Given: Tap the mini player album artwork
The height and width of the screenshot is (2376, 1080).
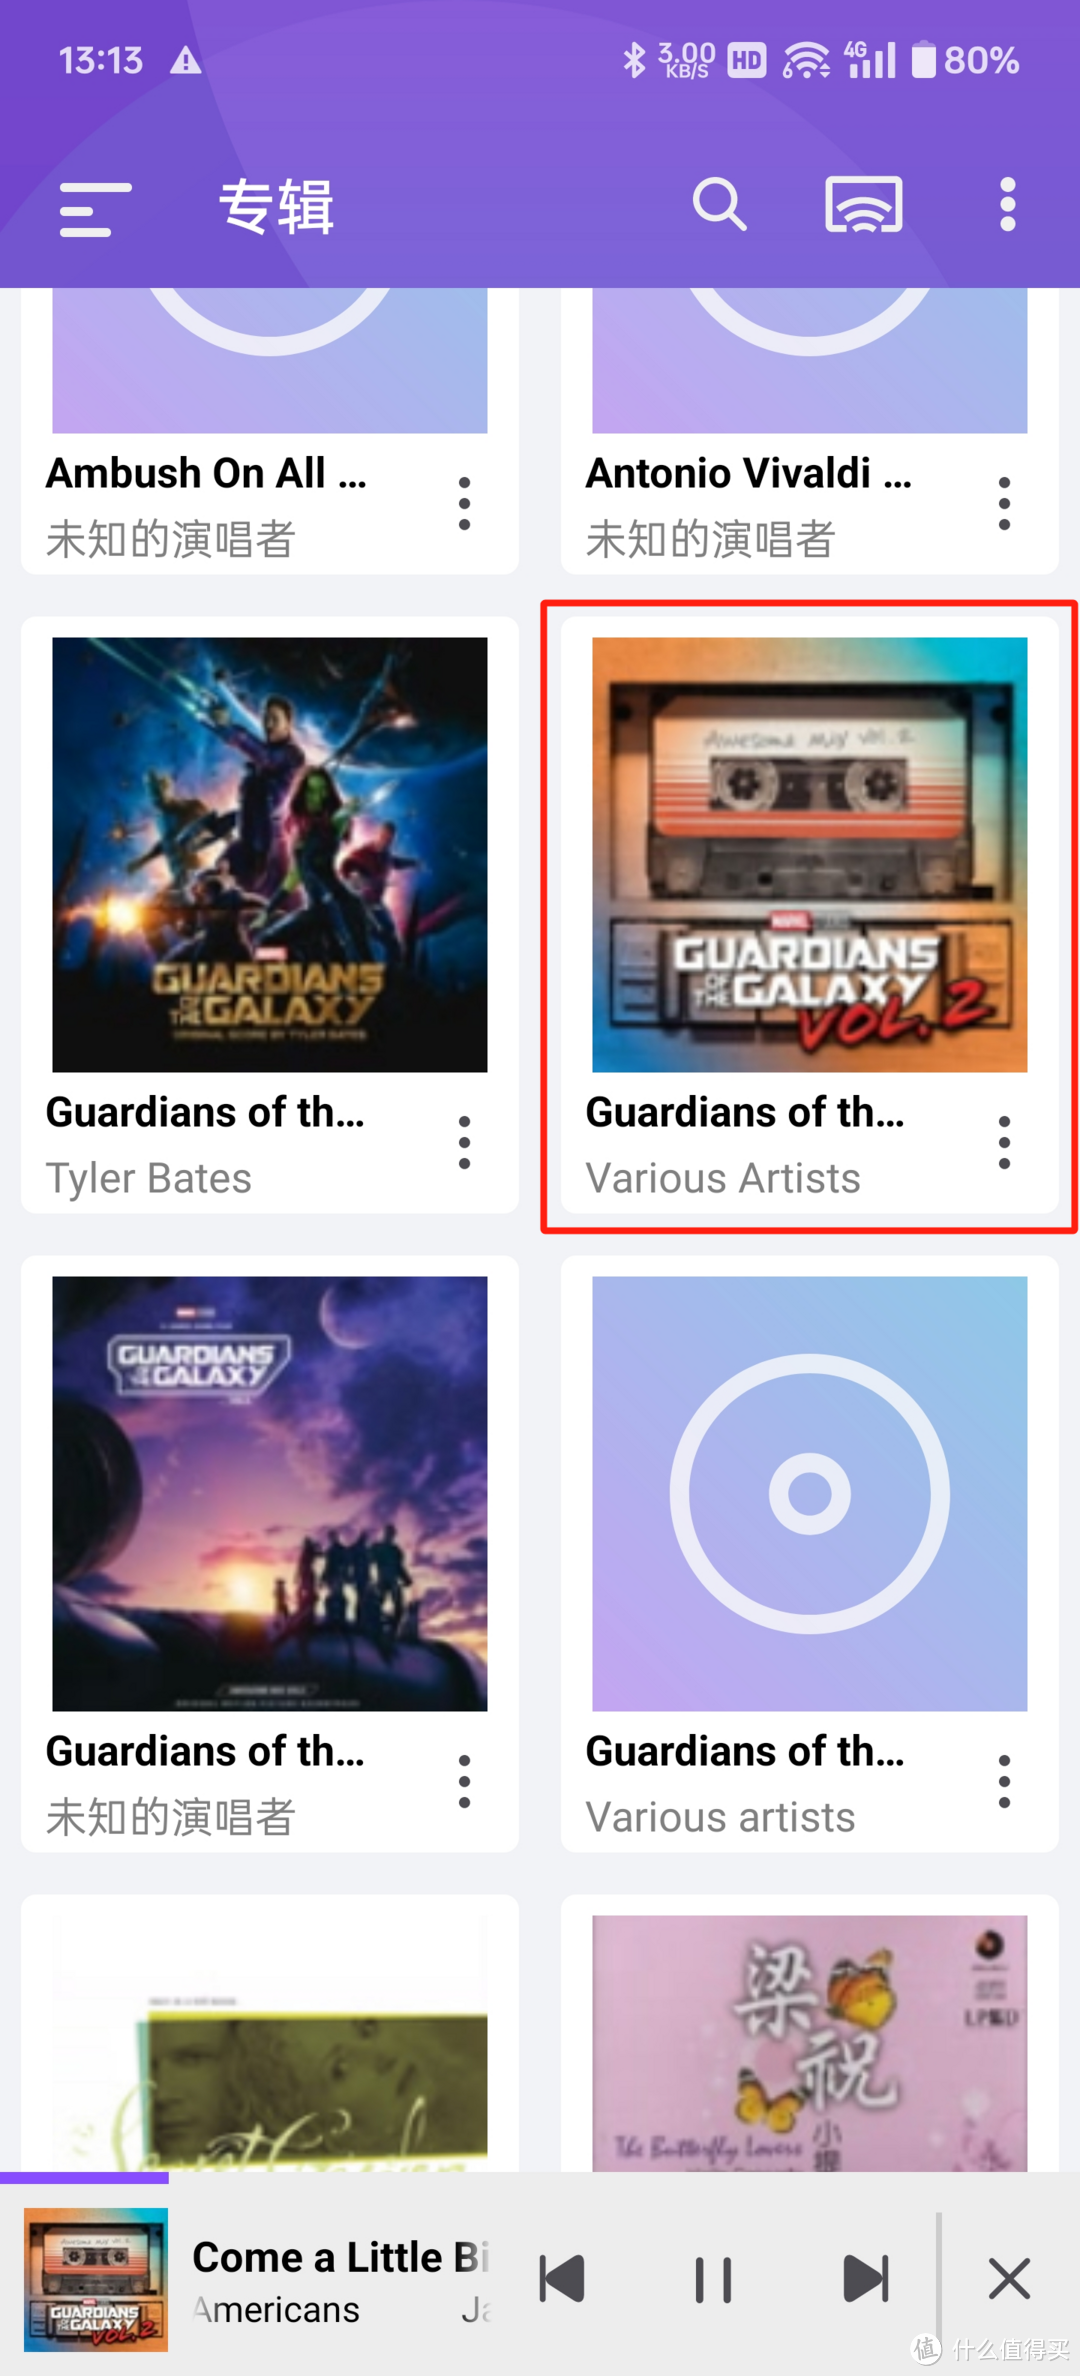Looking at the screenshot, I should (96, 2280).
